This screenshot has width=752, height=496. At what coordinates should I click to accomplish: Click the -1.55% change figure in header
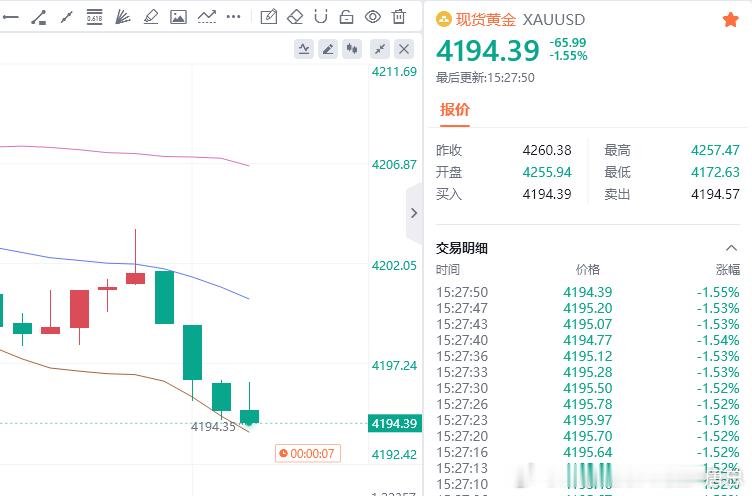[x=569, y=56]
